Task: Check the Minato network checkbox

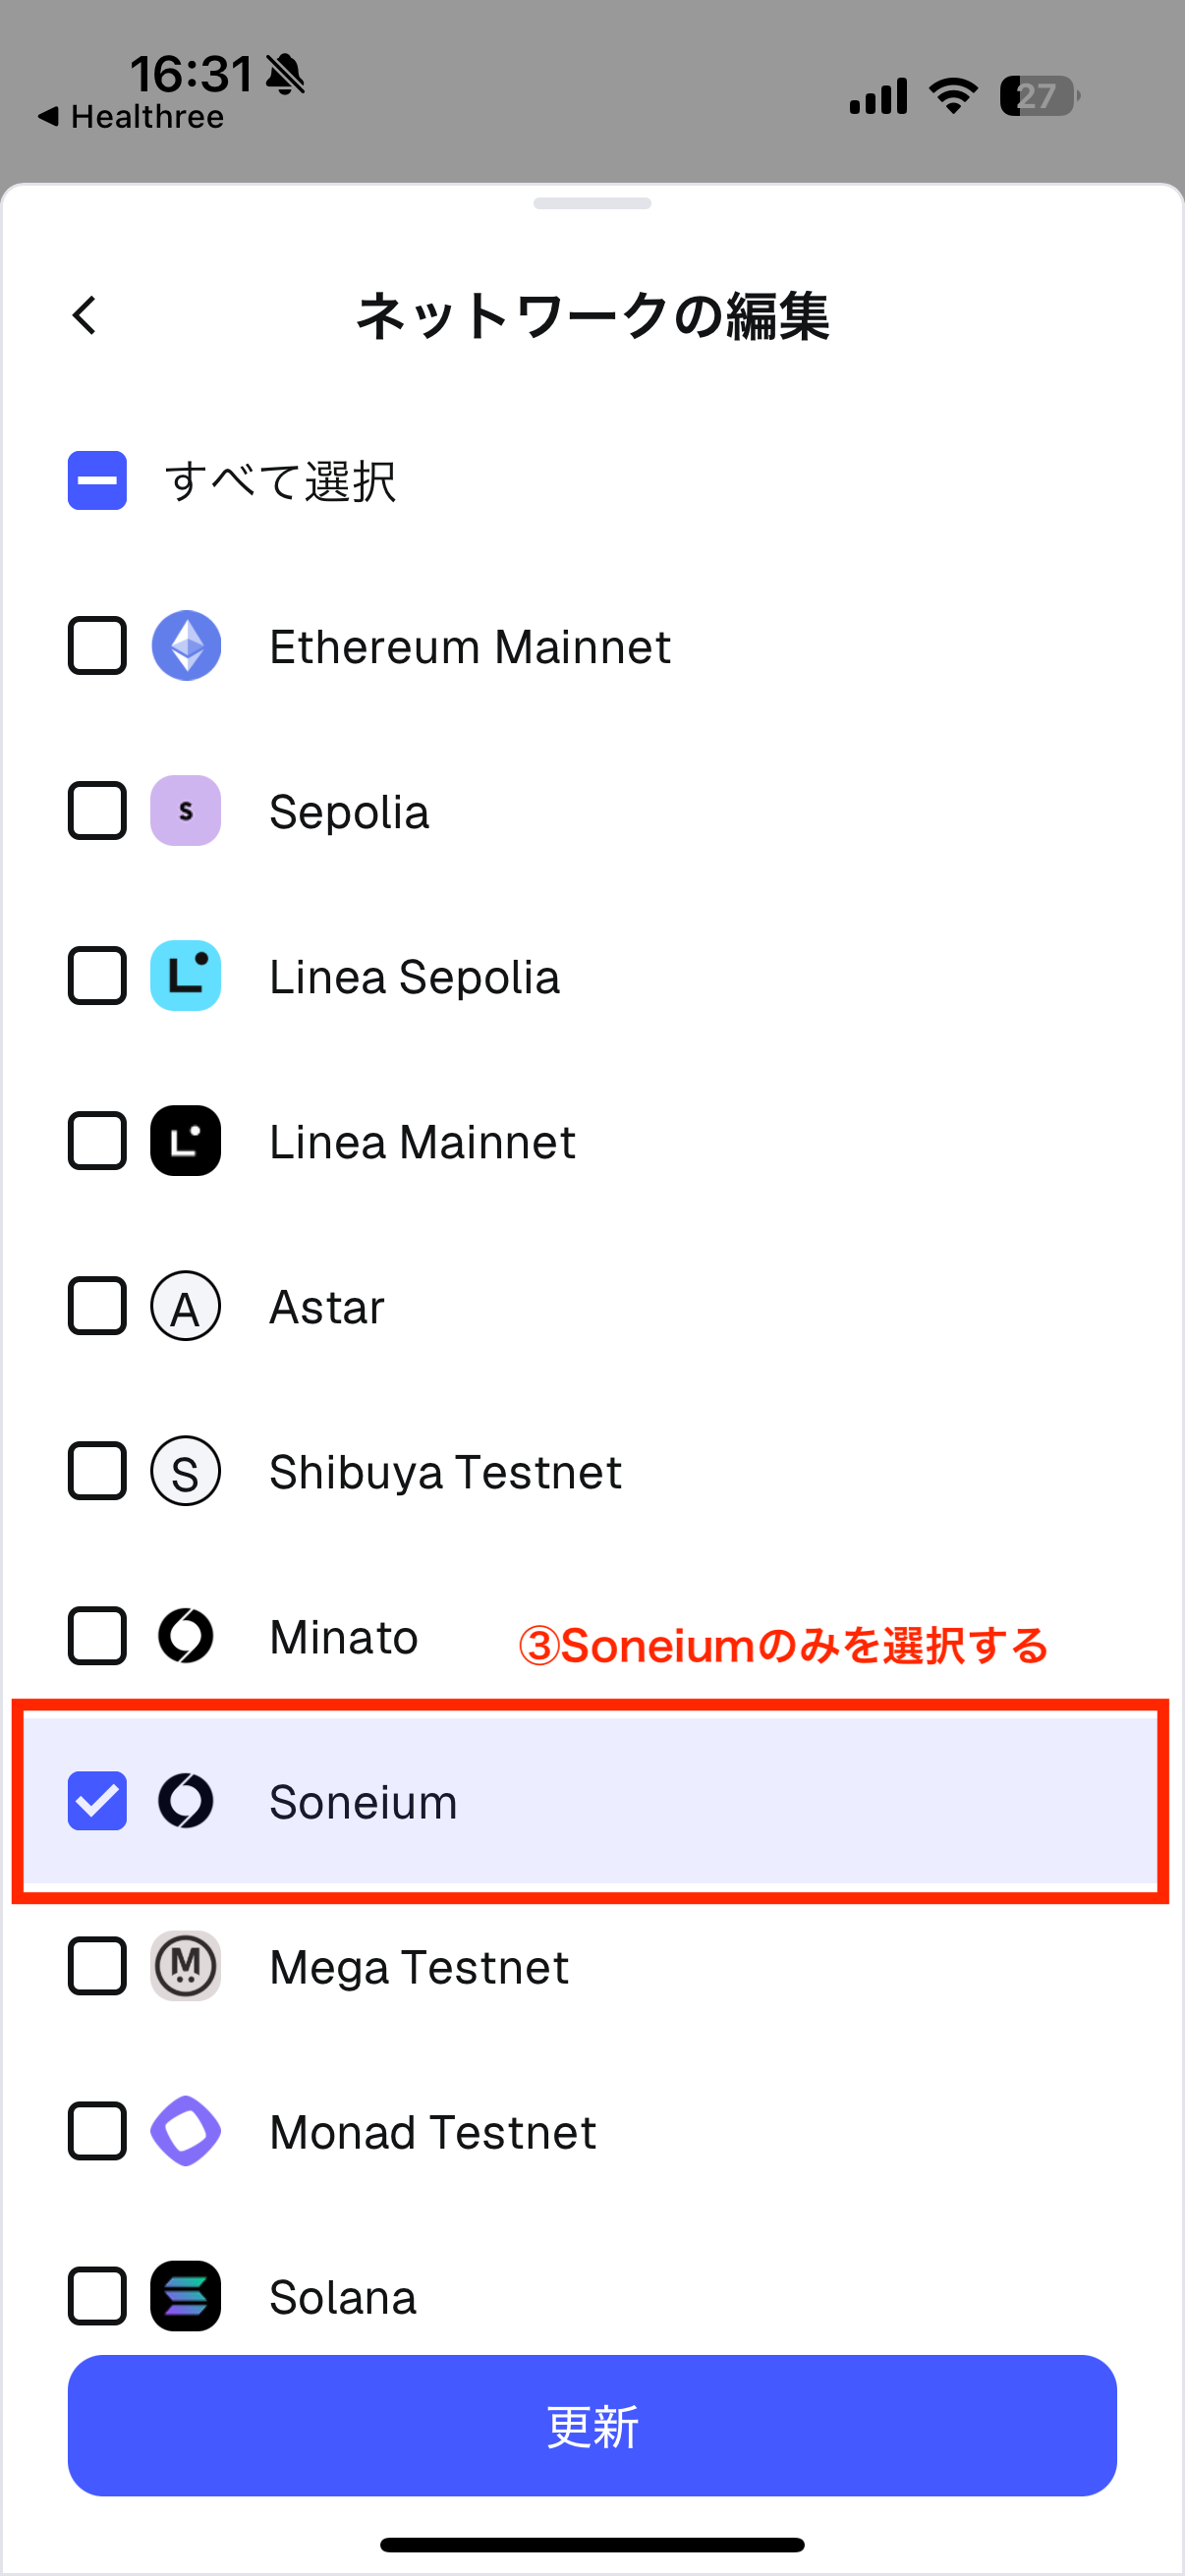Action: click(x=97, y=1636)
